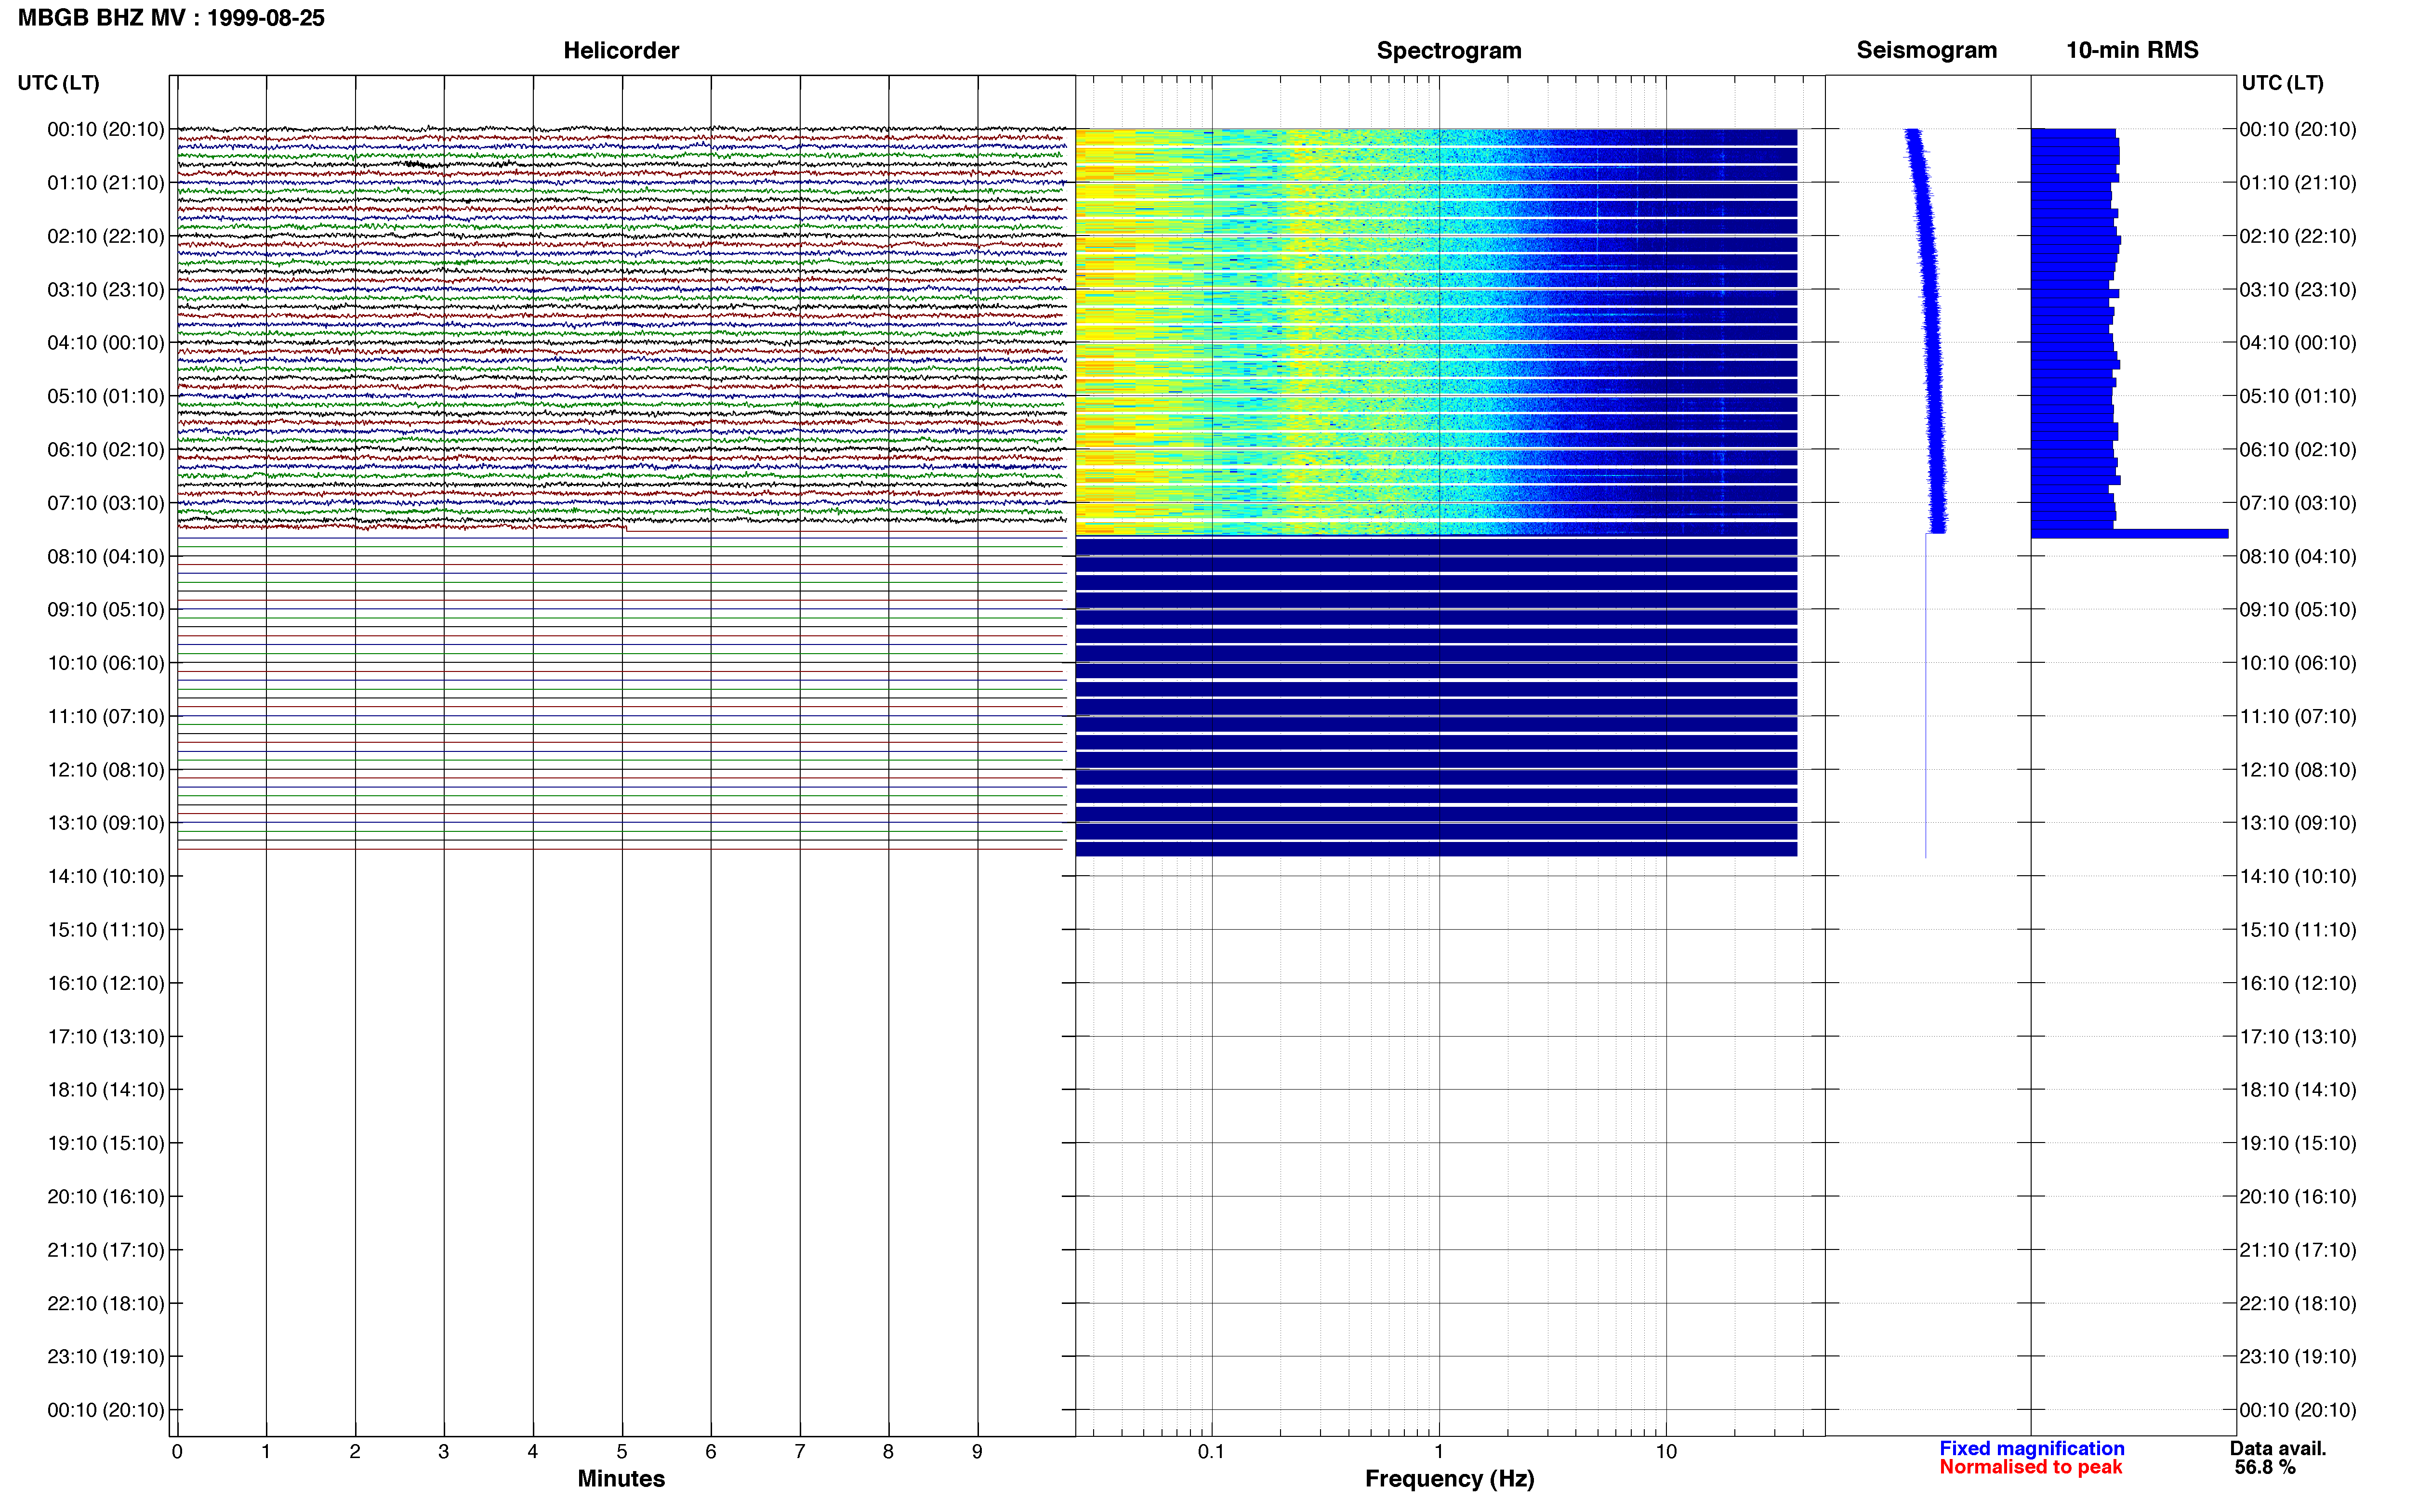Image resolution: width=2418 pixels, height=1512 pixels.
Task: Click the 11:10 (07:10) tick on the RMS axis
Action: (x=2298, y=717)
